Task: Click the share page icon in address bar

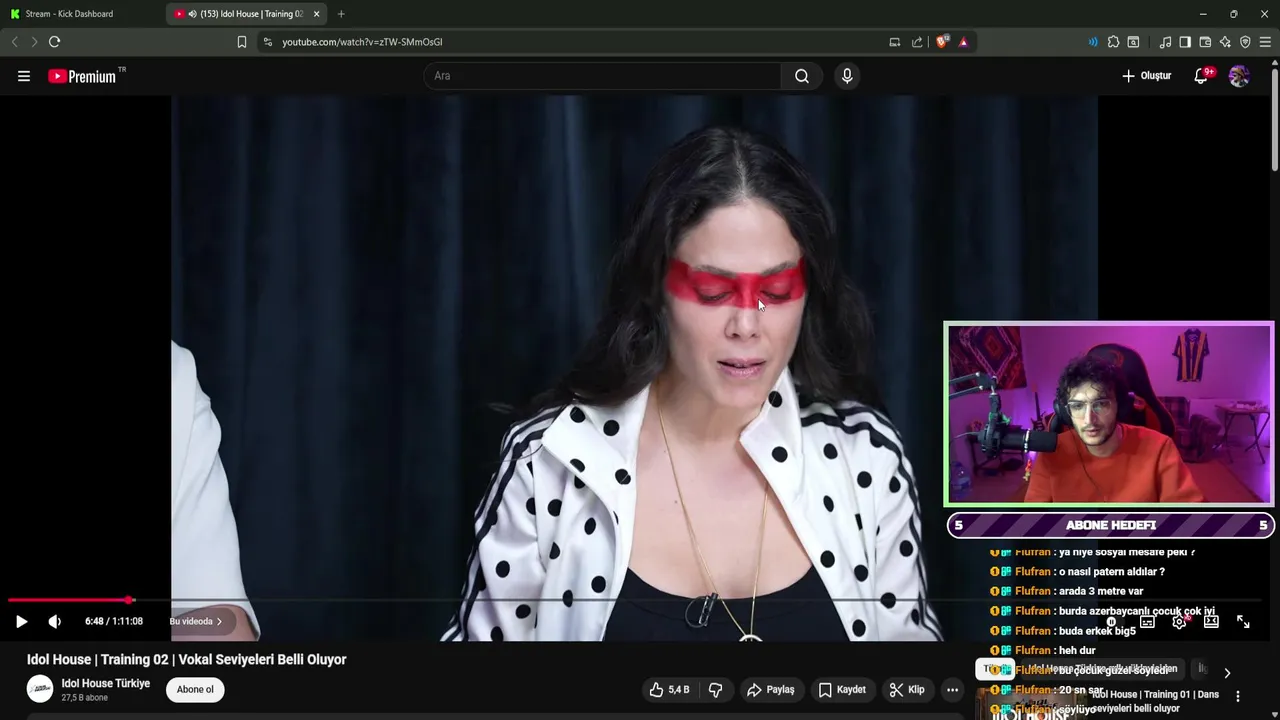Action: pos(917,42)
